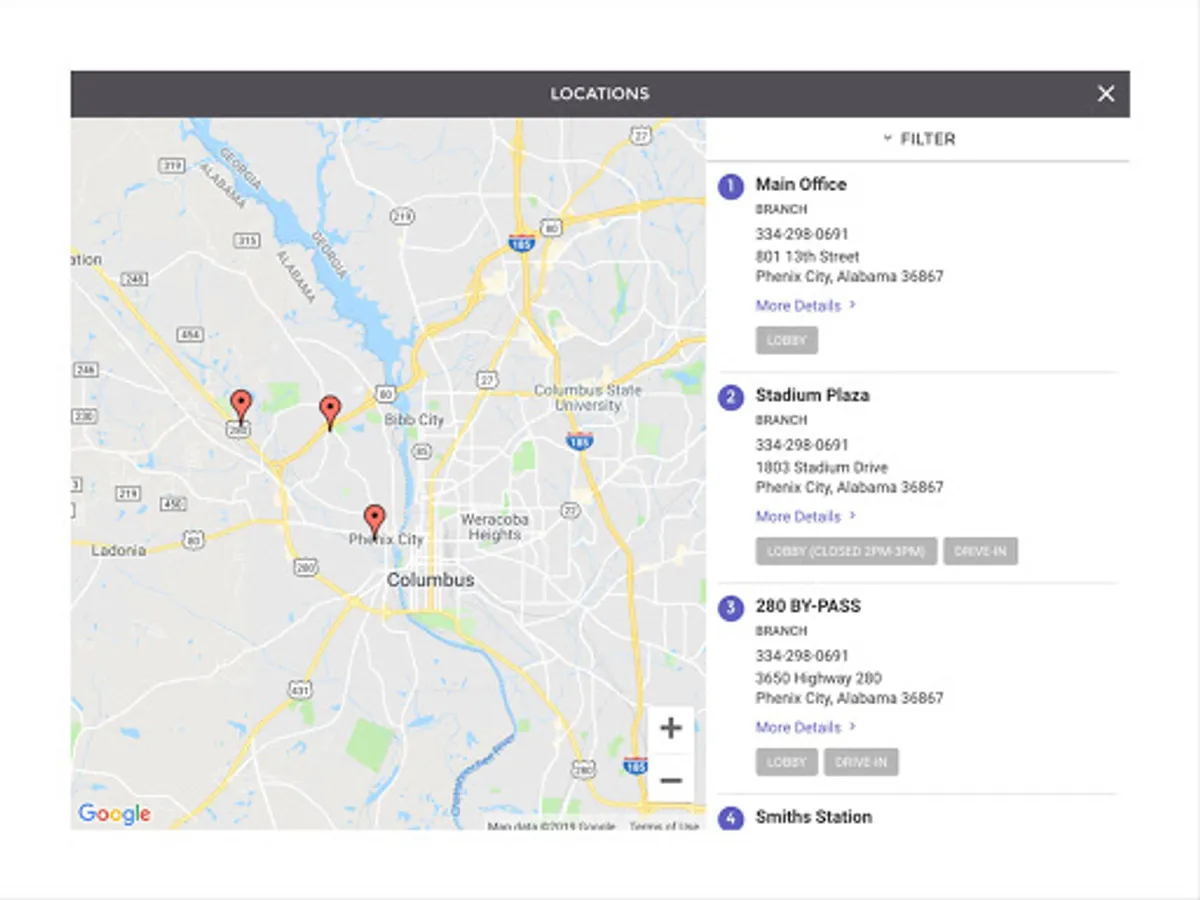Screen dimensions: 1200x900
Task: Click the 1803 Stadium Drive address
Action: pos(821,468)
